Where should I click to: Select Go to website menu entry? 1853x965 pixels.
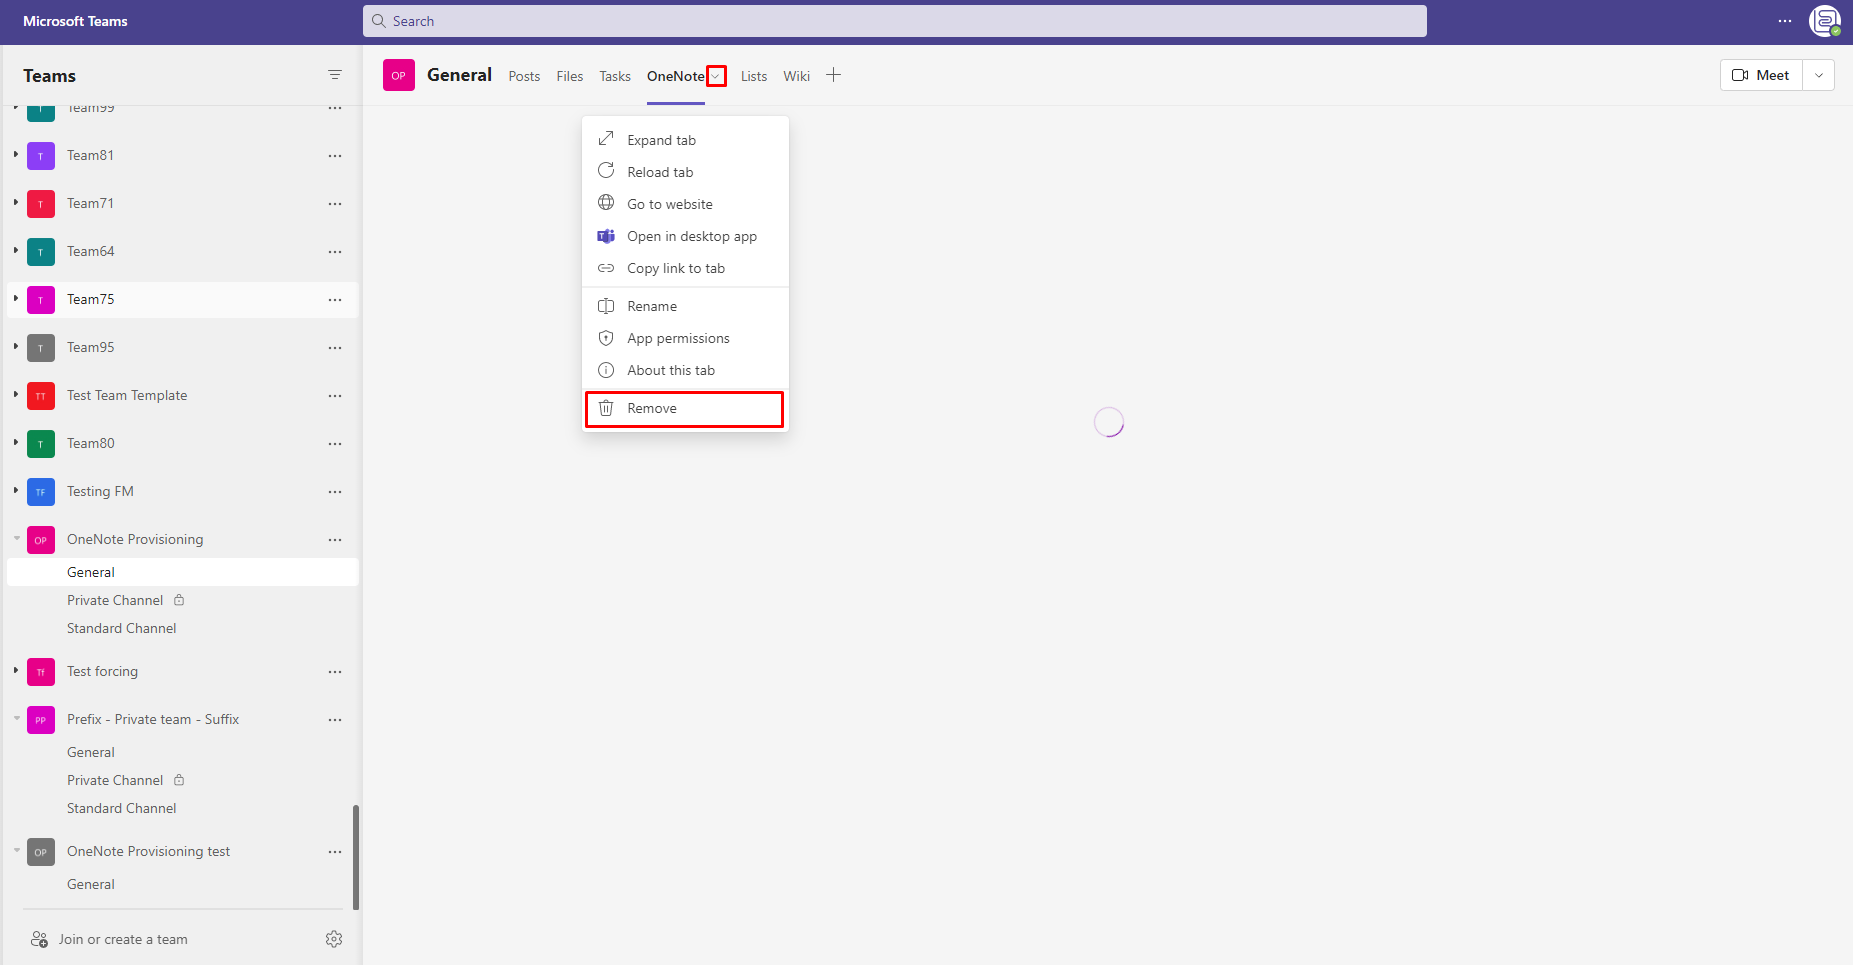[x=685, y=204]
